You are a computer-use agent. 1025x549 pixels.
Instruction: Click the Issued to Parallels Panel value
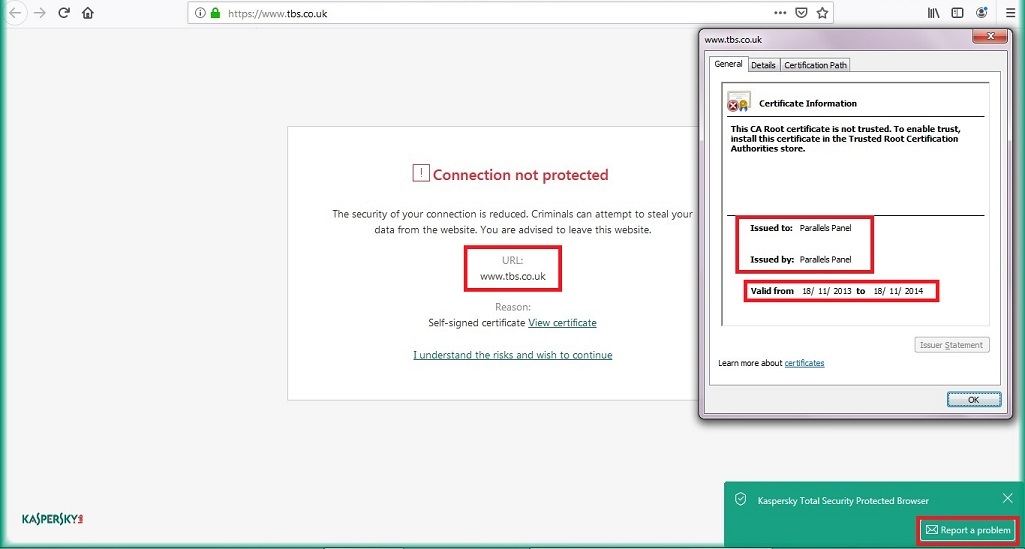[x=825, y=228]
